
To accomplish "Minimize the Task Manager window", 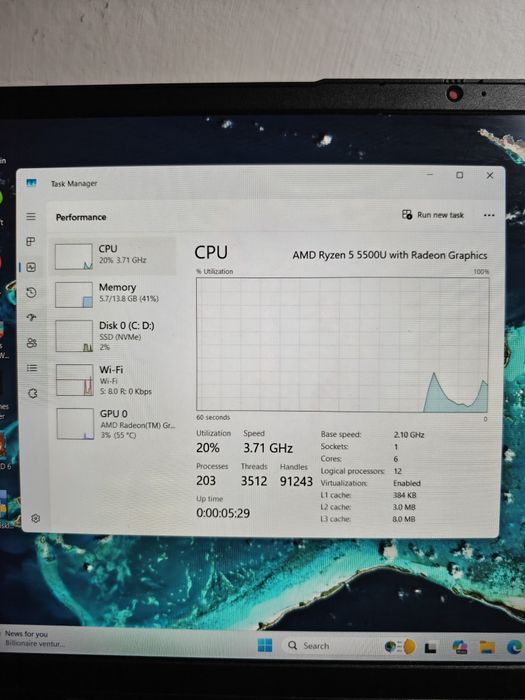I will pos(430,175).
